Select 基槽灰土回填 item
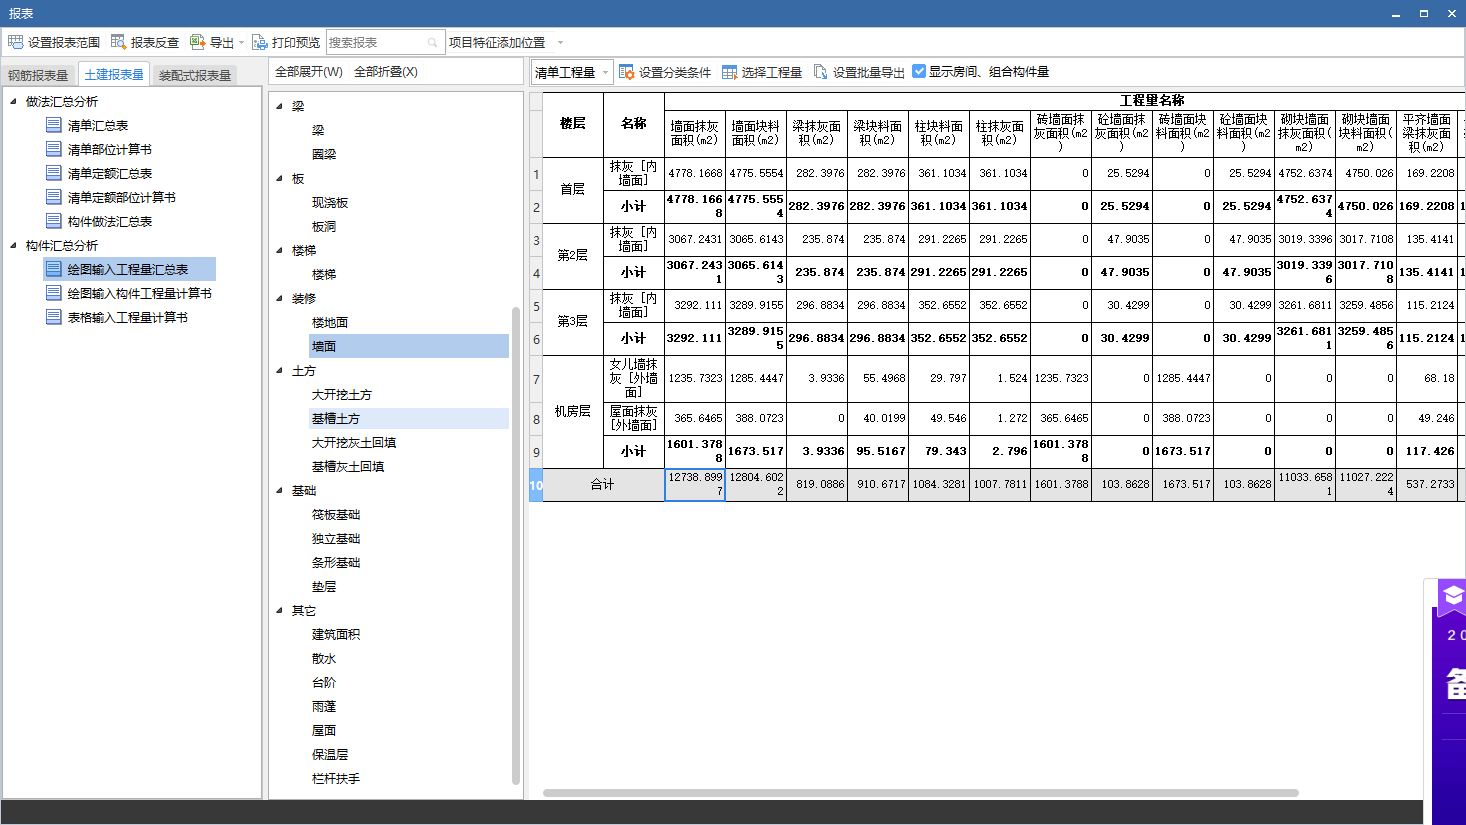The image size is (1466, 825). (348, 466)
